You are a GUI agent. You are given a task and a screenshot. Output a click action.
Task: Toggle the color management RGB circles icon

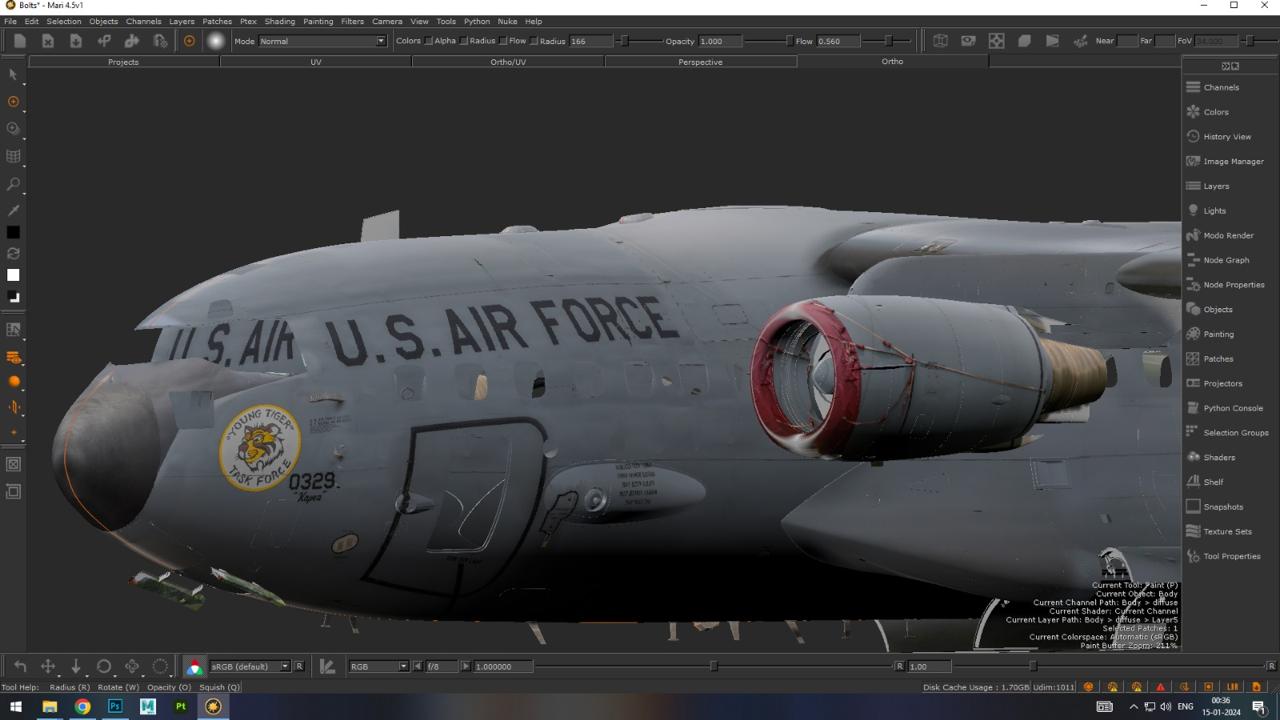point(194,667)
